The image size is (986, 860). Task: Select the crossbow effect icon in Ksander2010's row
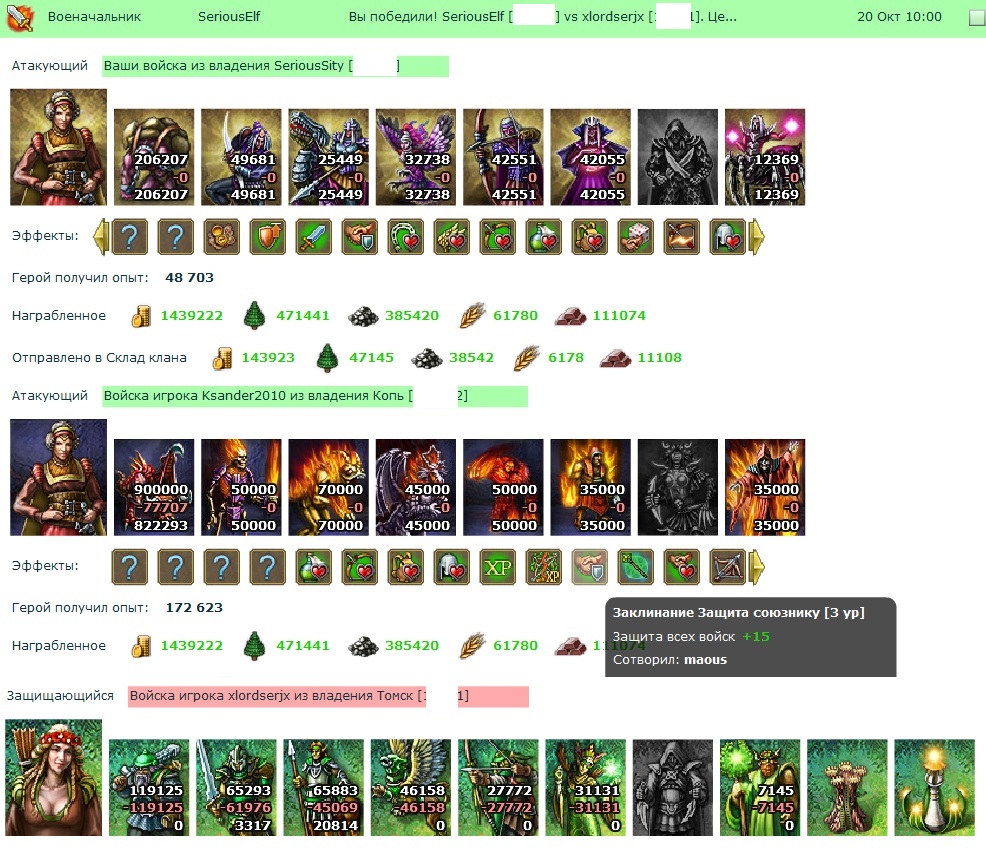pyautogui.click(x=728, y=567)
